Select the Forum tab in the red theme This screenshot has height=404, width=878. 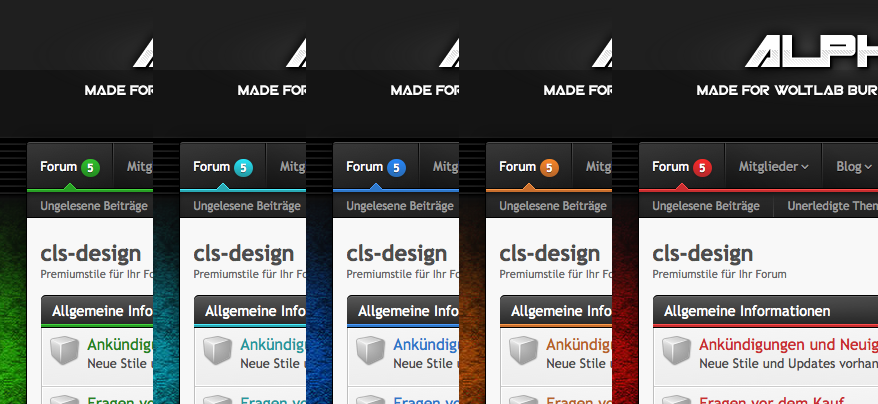(x=670, y=167)
